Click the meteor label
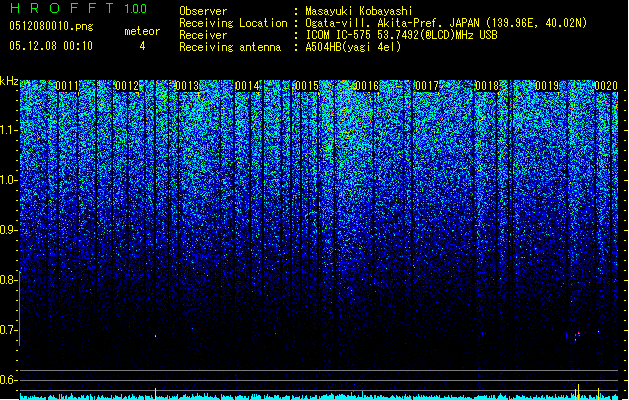This screenshot has width=629, height=400. (142, 31)
